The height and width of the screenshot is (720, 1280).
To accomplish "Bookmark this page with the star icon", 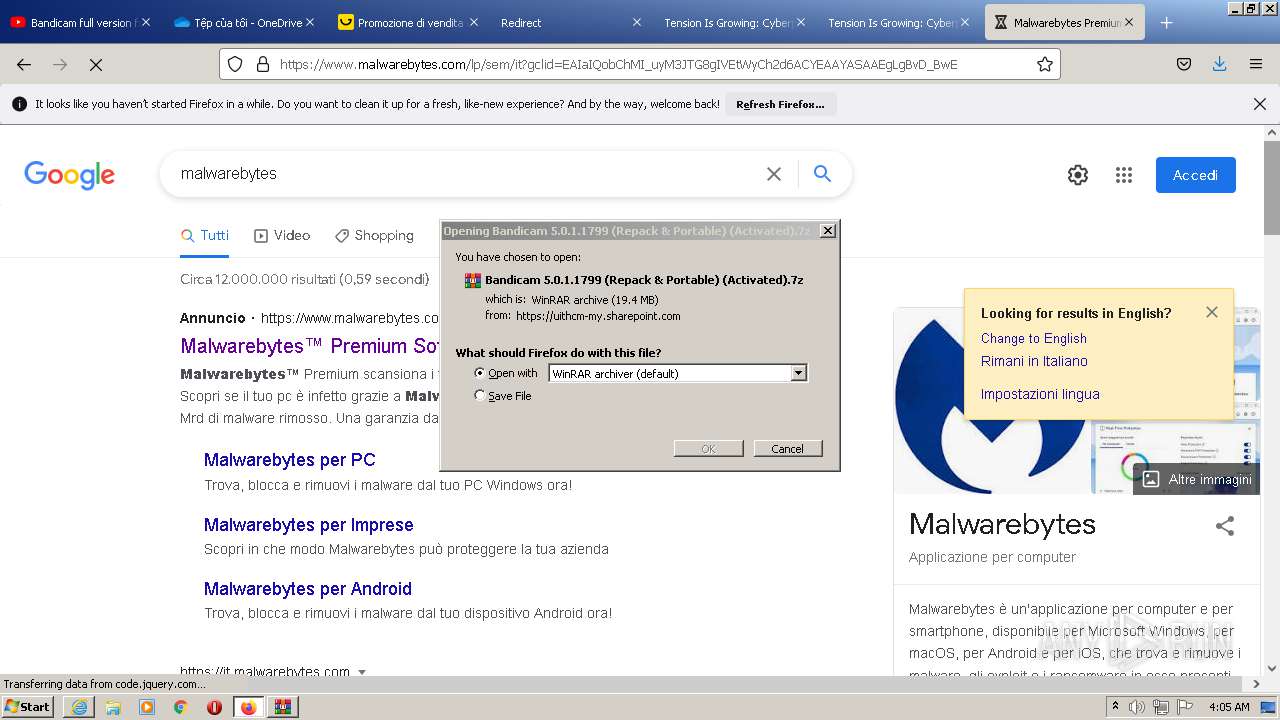I will (1045, 64).
